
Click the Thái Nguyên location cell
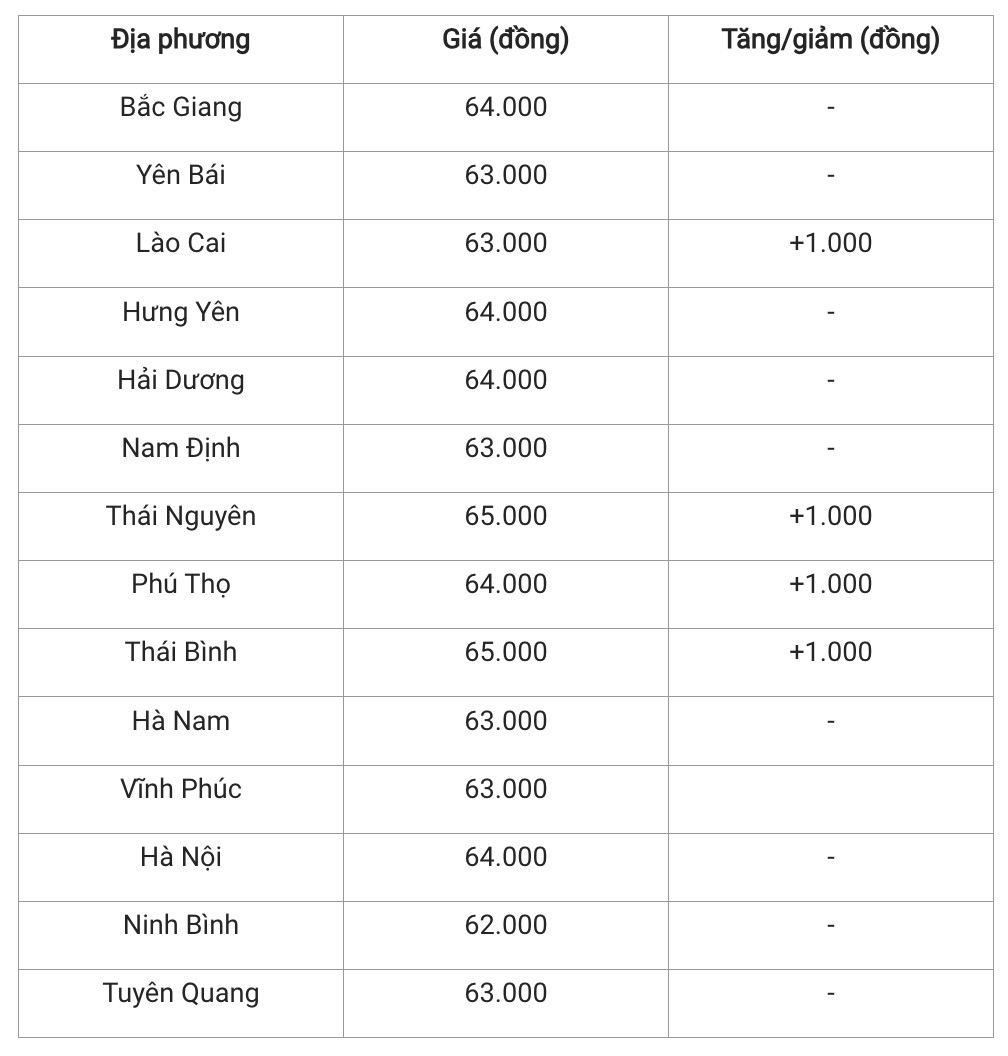(x=181, y=516)
